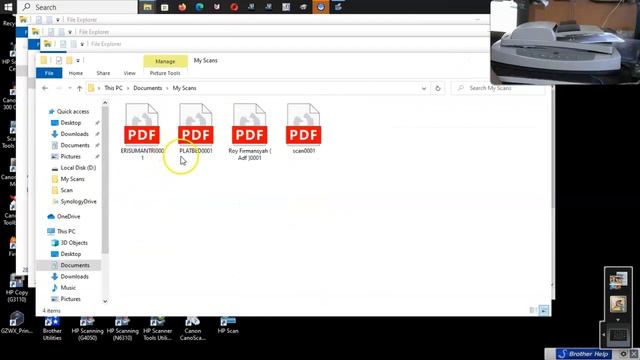The height and width of the screenshot is (360, 640).
Task: Open Local Disk (D:) in navigation pane
Action: 78,168
